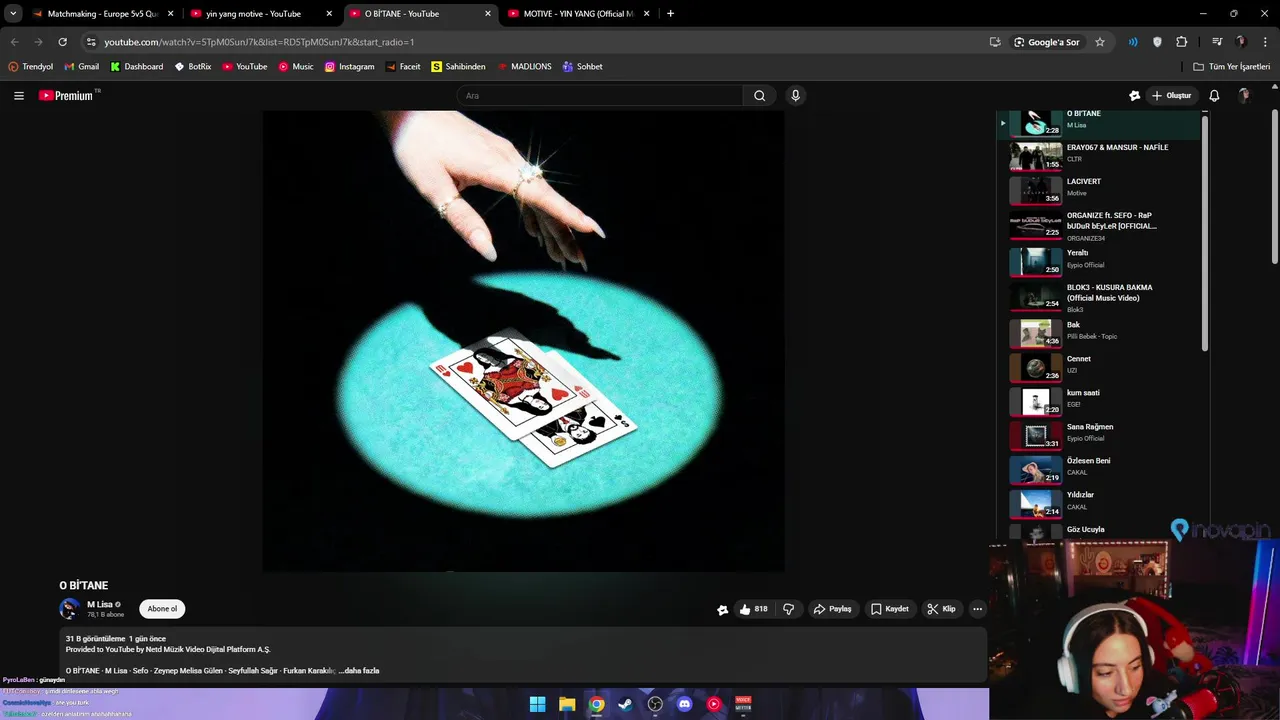Open OBS Studio from the taskbar
Image resolution: width=1280 pixels, height=720 pixels.
click(655, 704)
